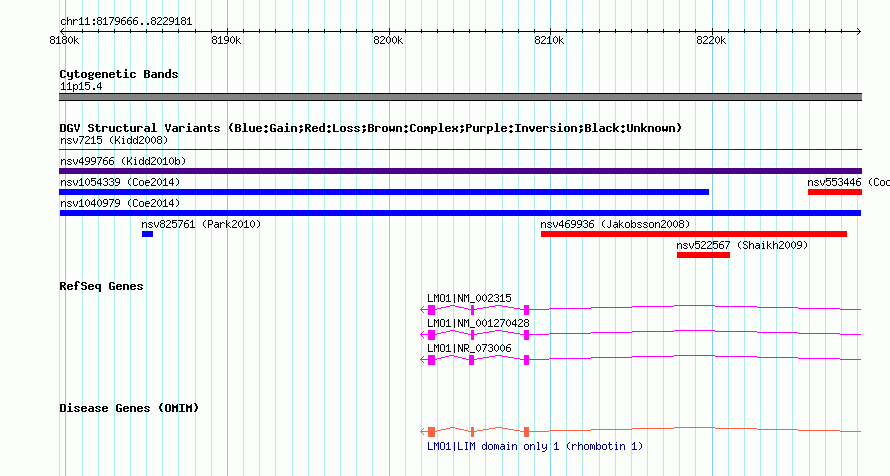This screenshot has height=476, width=890.
Task: Click the magenta NM_001270428 gene model line
Action: point(640,334)
